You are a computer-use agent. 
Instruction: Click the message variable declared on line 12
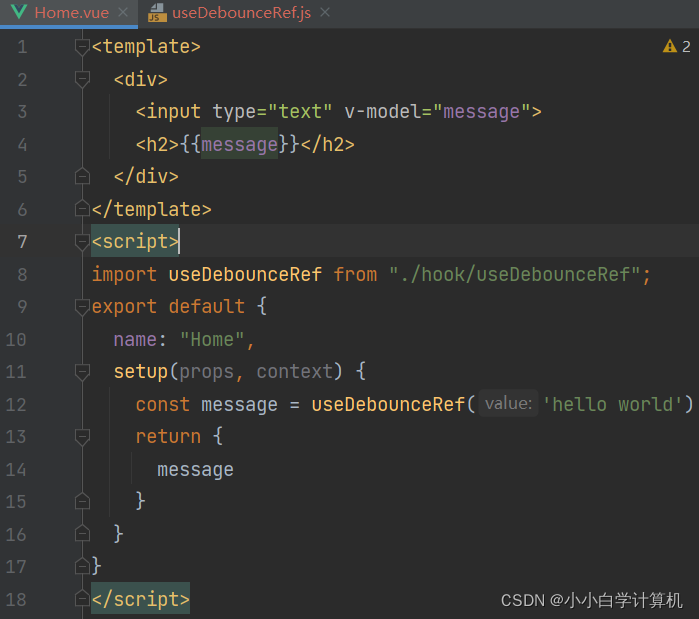point(239,405)
